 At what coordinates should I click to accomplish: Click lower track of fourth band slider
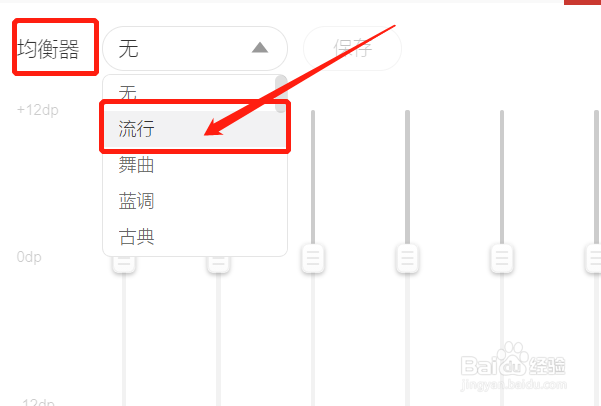407,339
